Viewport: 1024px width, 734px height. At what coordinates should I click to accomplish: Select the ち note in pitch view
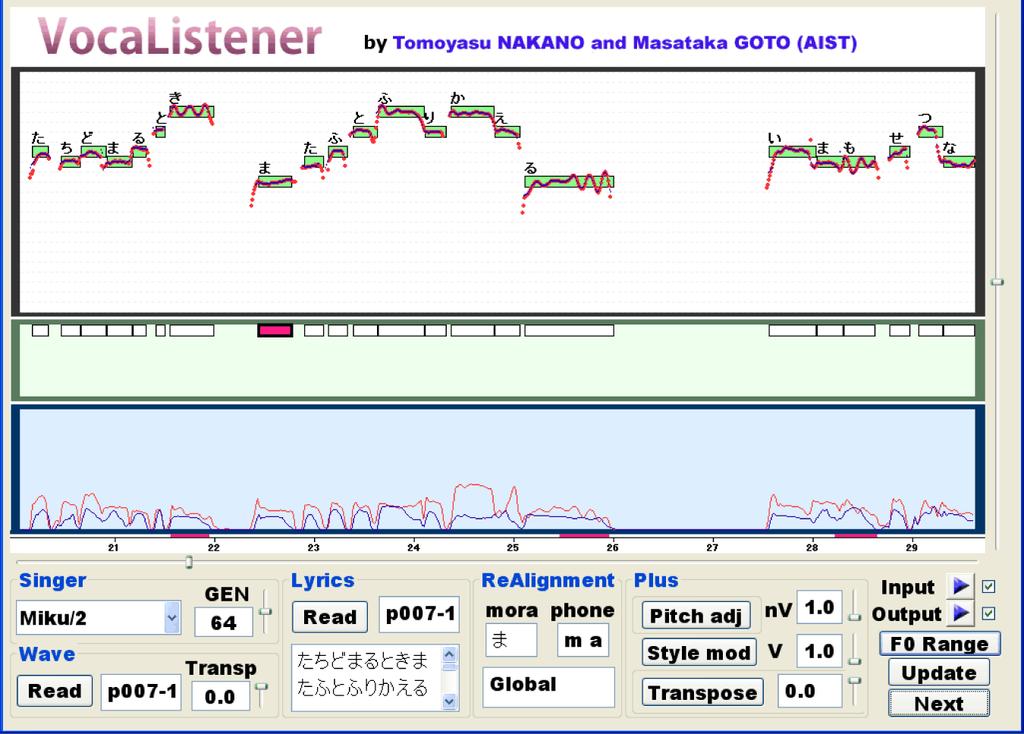tap(71, 163)
